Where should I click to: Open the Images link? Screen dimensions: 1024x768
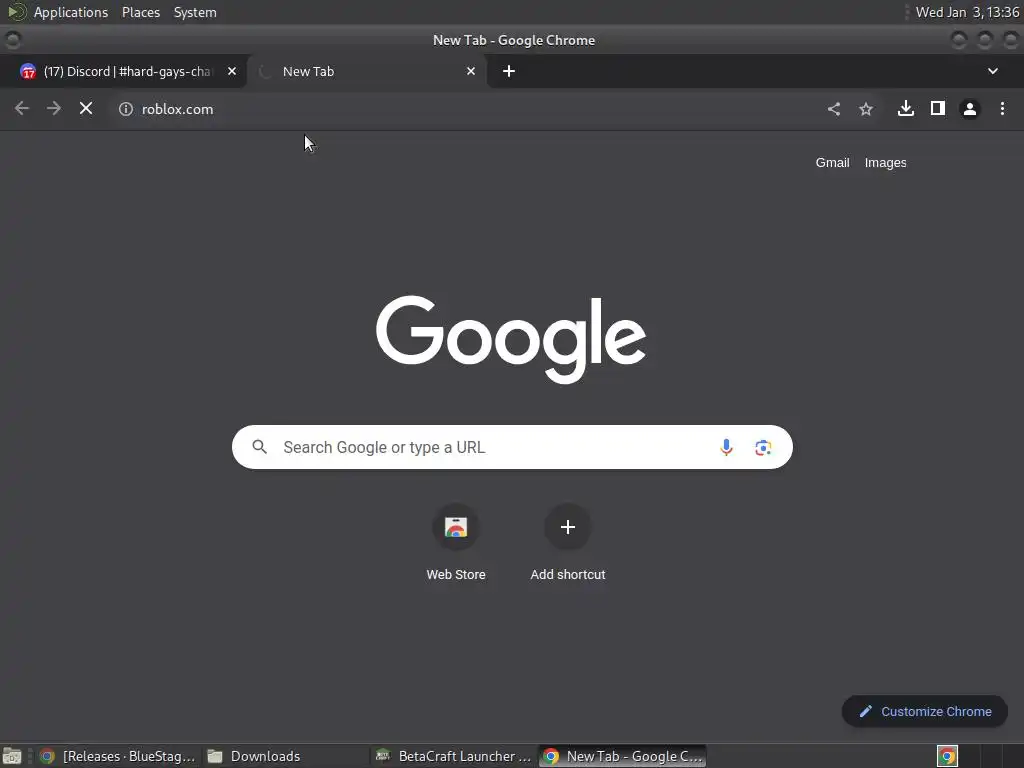(x=885, y=163)
